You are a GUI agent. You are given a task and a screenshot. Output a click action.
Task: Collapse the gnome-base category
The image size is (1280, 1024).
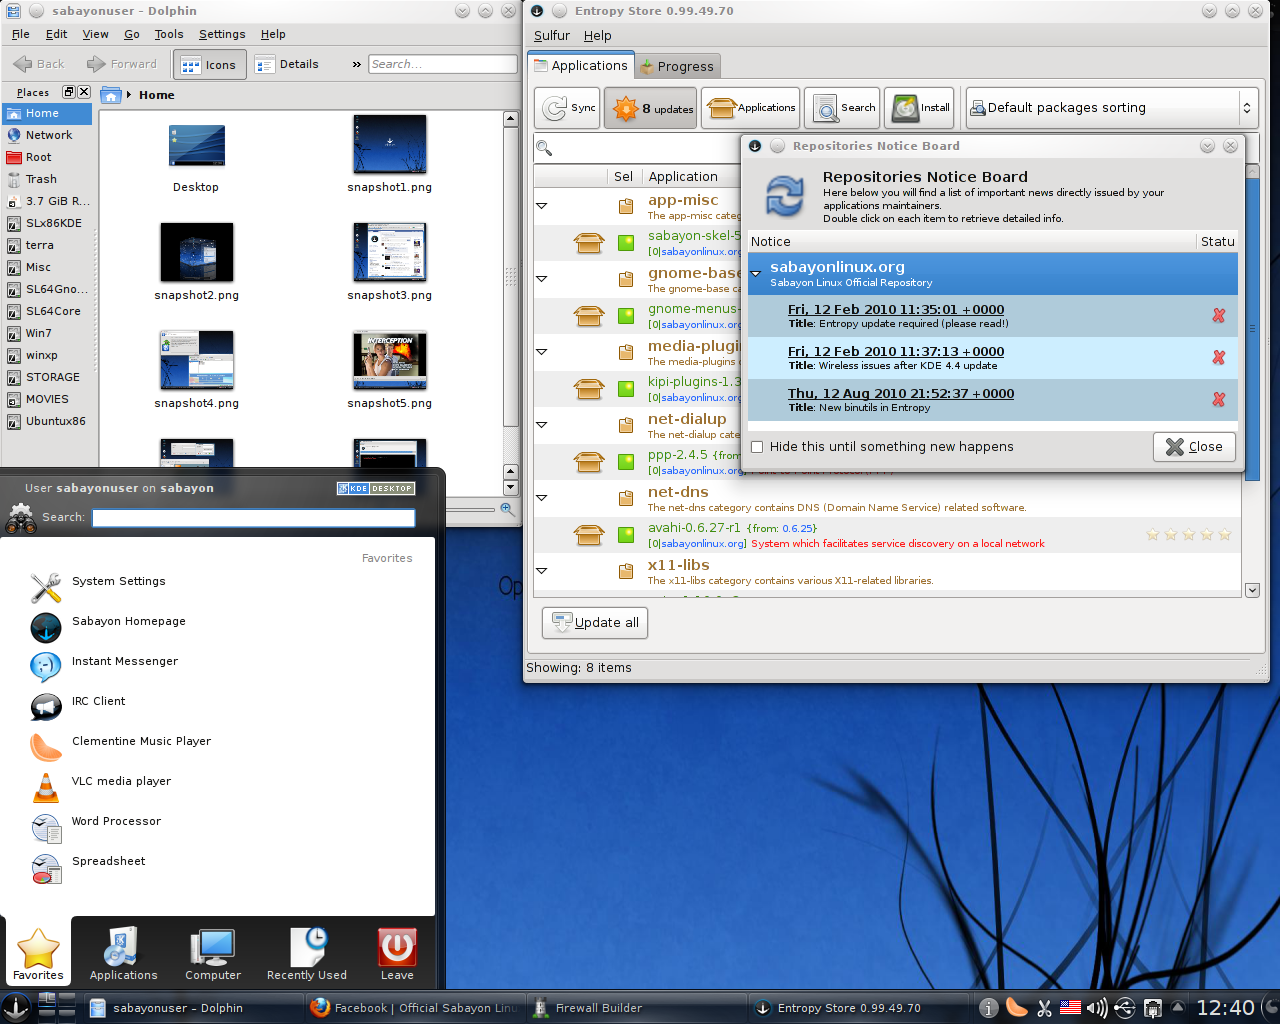coord(542,279)
